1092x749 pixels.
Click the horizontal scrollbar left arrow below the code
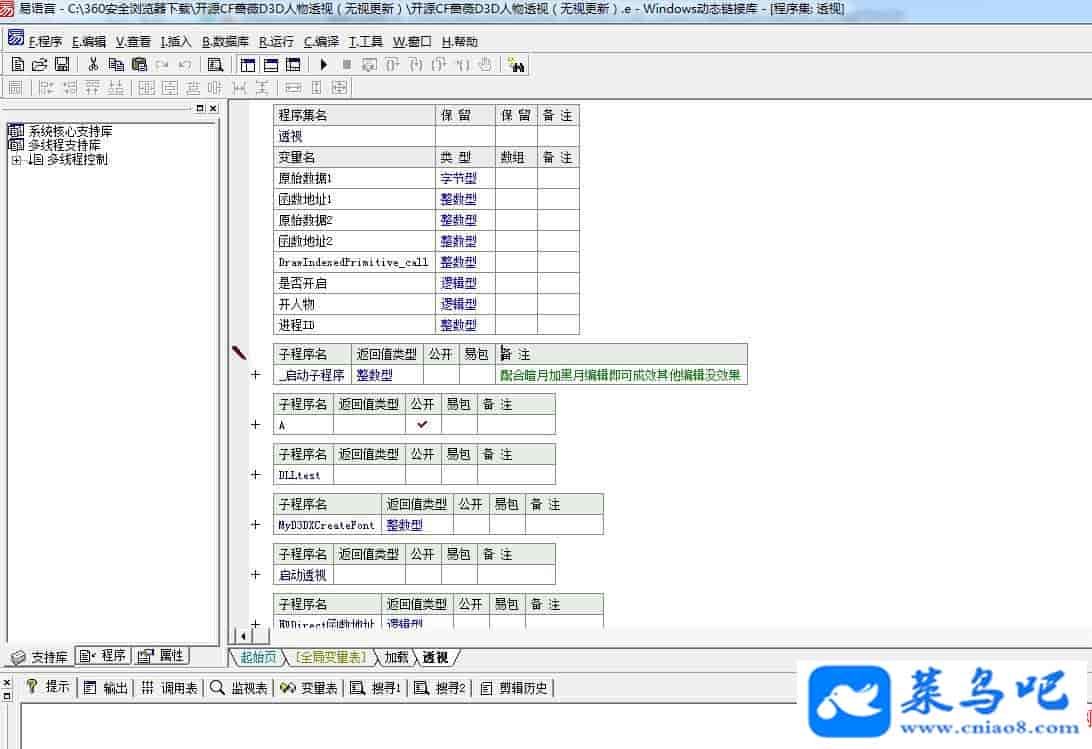[x=239, y=636]
